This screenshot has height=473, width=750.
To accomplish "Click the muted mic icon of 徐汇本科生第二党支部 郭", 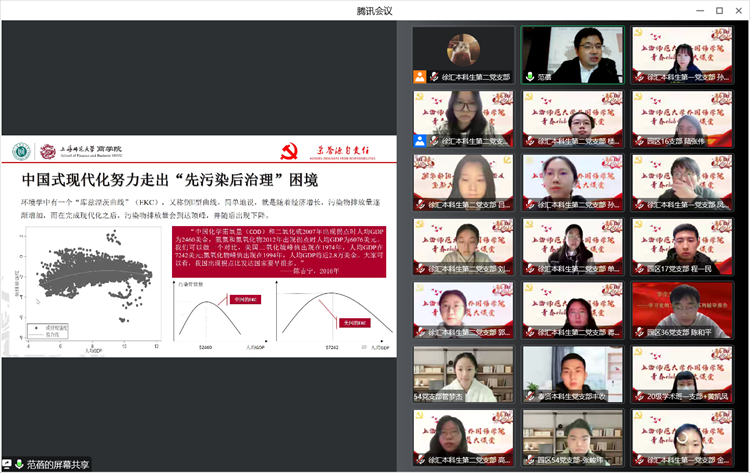I will click(420, 332).
